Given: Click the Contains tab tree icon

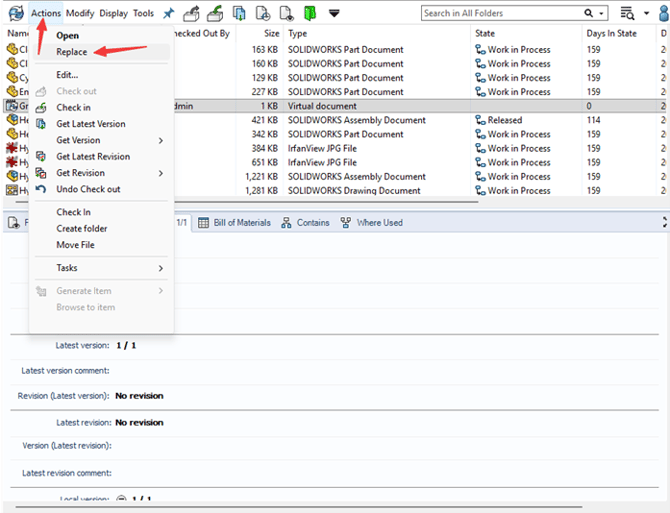Looking at the screenshot, I should [286, 223].
